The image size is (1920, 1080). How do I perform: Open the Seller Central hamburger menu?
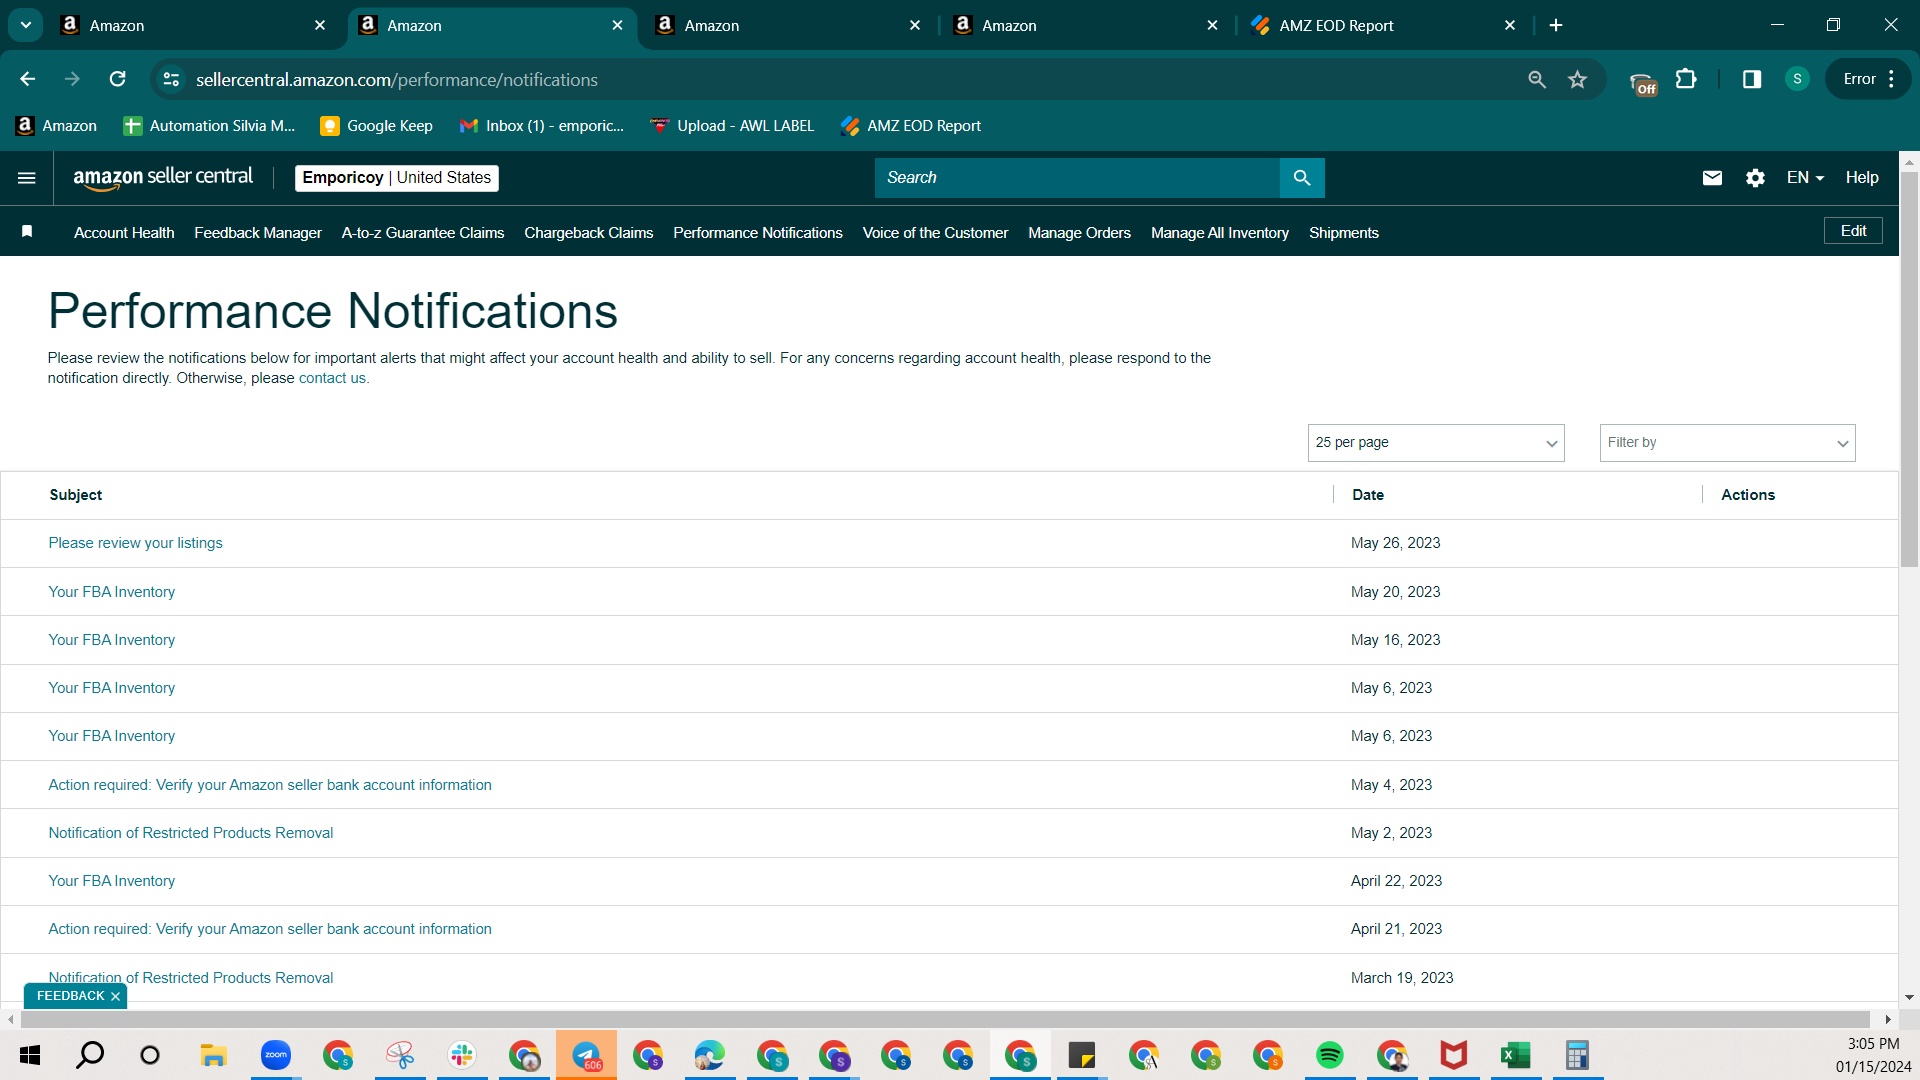tap(27, 178)
